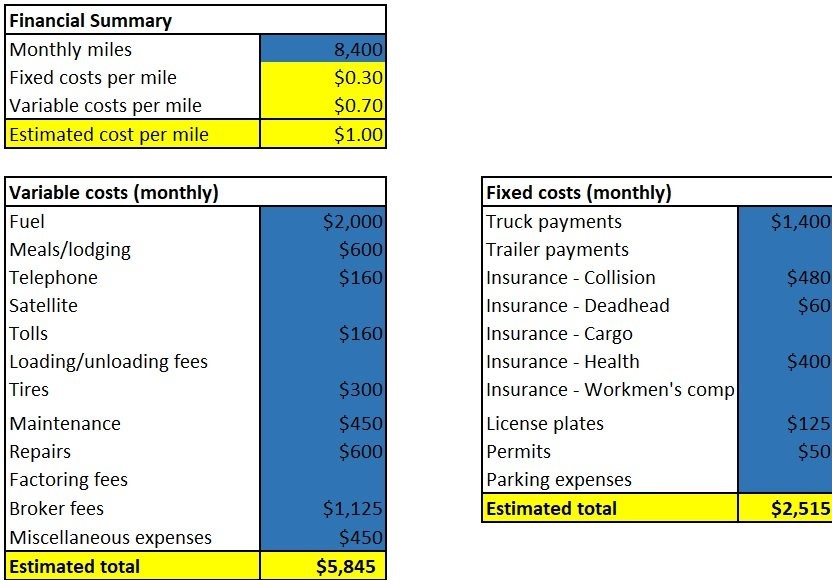Select the empty Factoring fees cell
Viewport: 832px width, 580px height.
point(322,480)
